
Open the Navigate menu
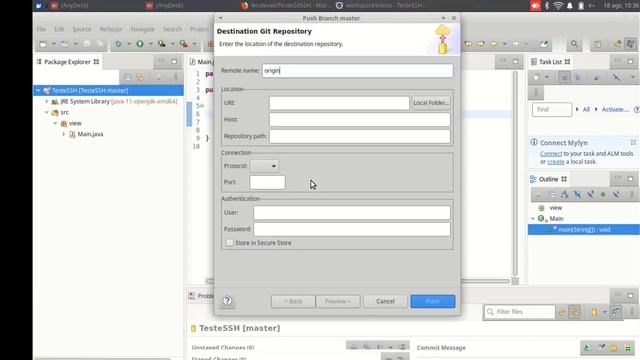pos(142,29)
